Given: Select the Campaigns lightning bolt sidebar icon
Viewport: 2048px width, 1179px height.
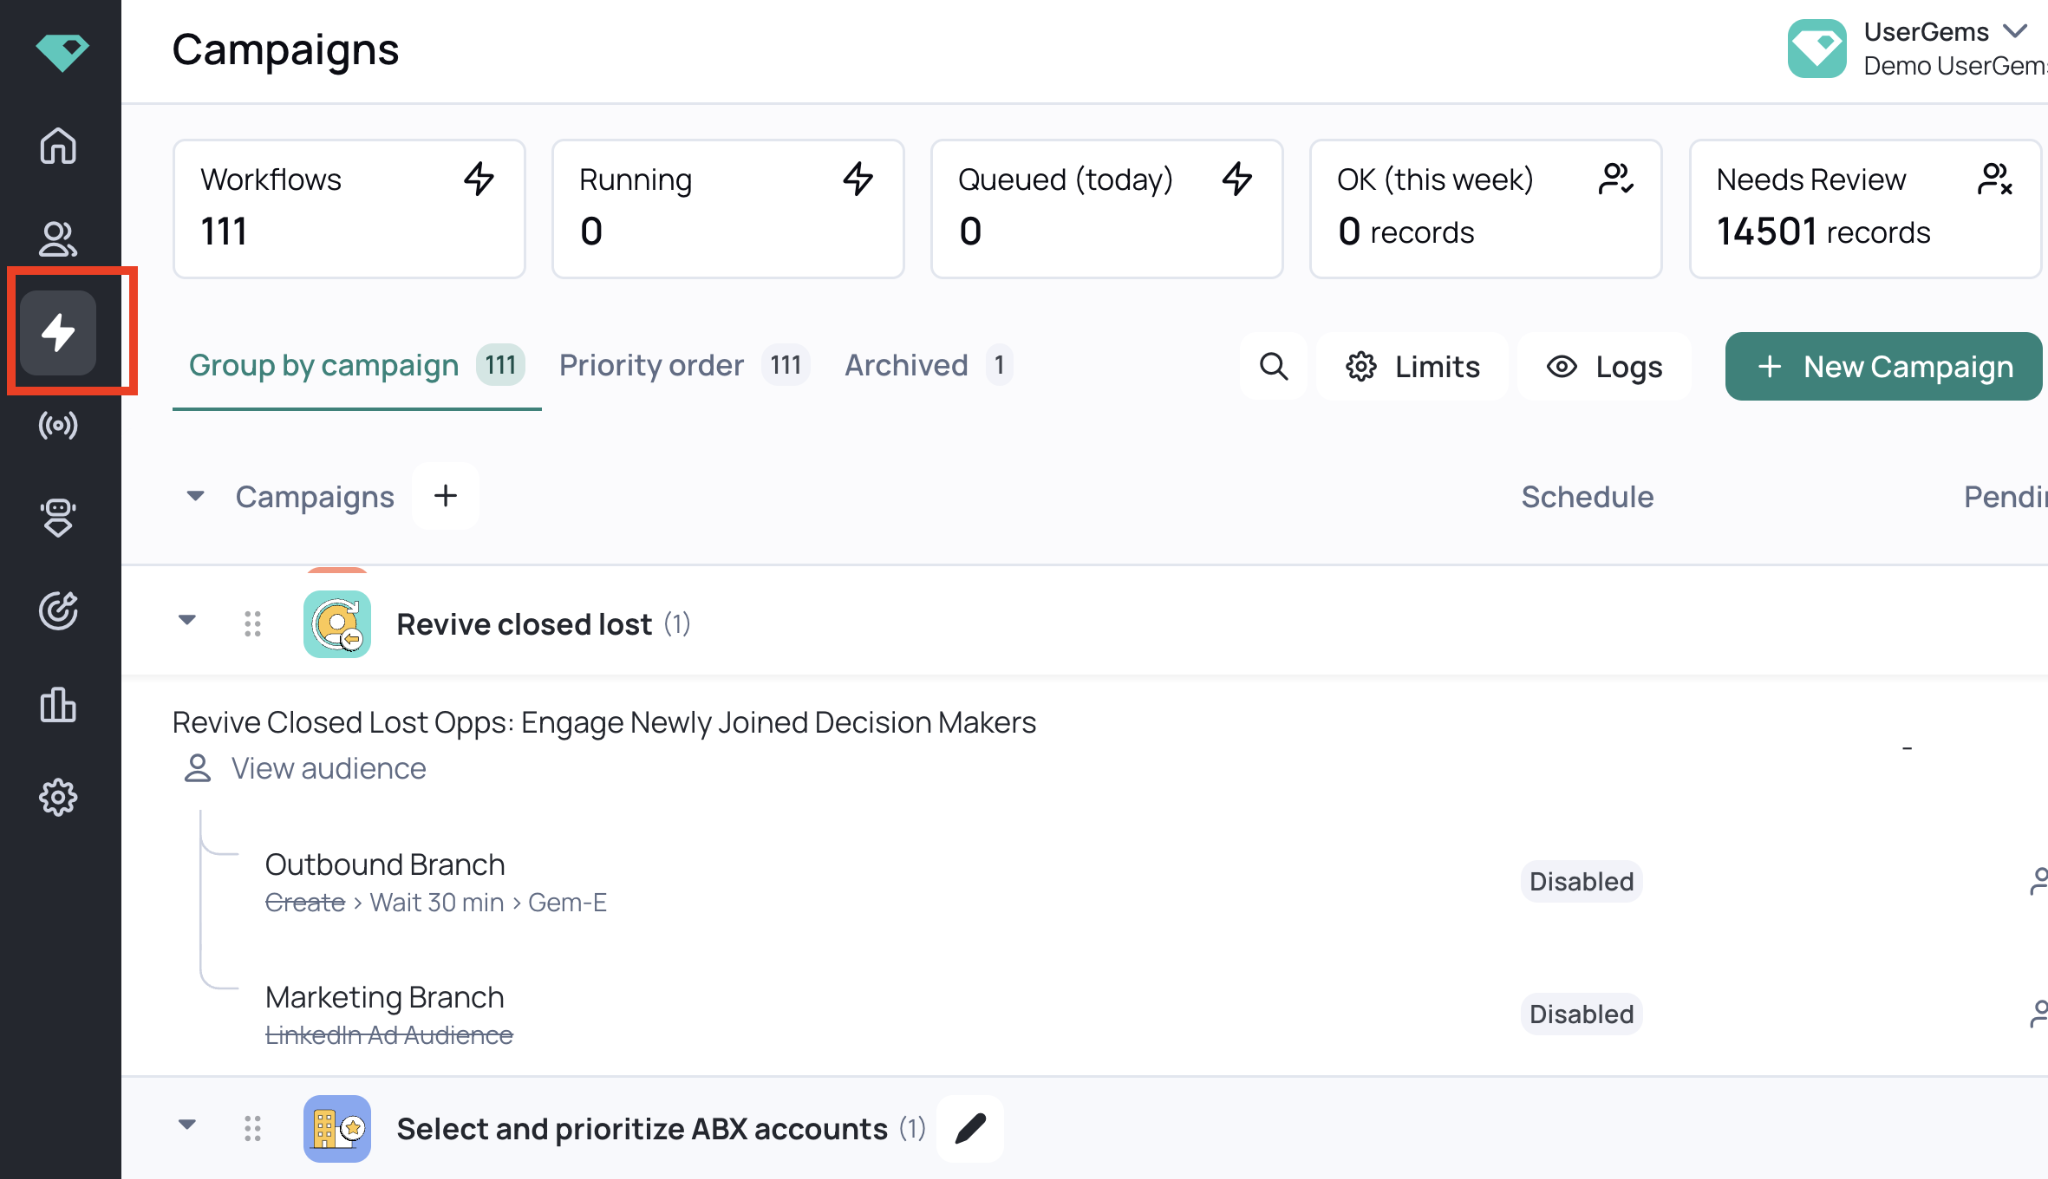Looking at the screenshot, I should click(58, 332).
